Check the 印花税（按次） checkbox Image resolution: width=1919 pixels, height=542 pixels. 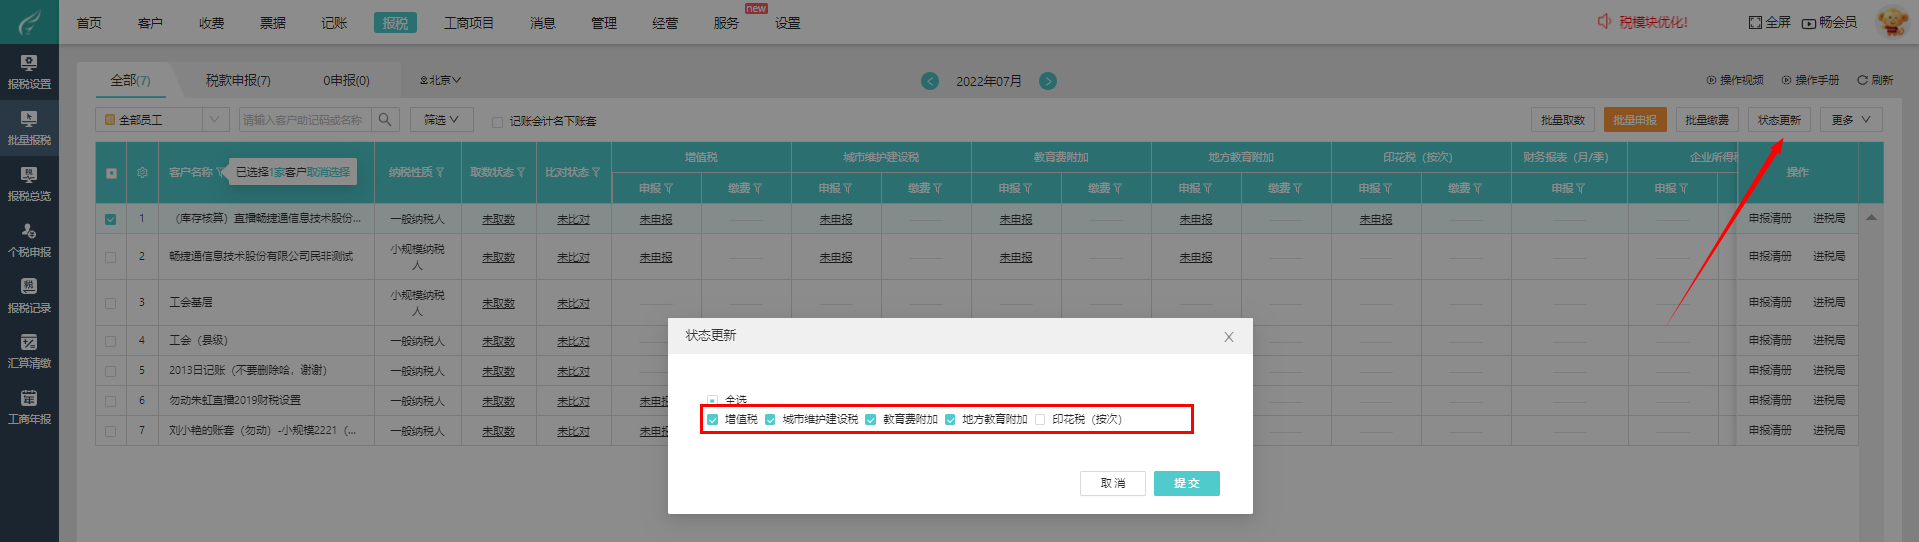1040,420
